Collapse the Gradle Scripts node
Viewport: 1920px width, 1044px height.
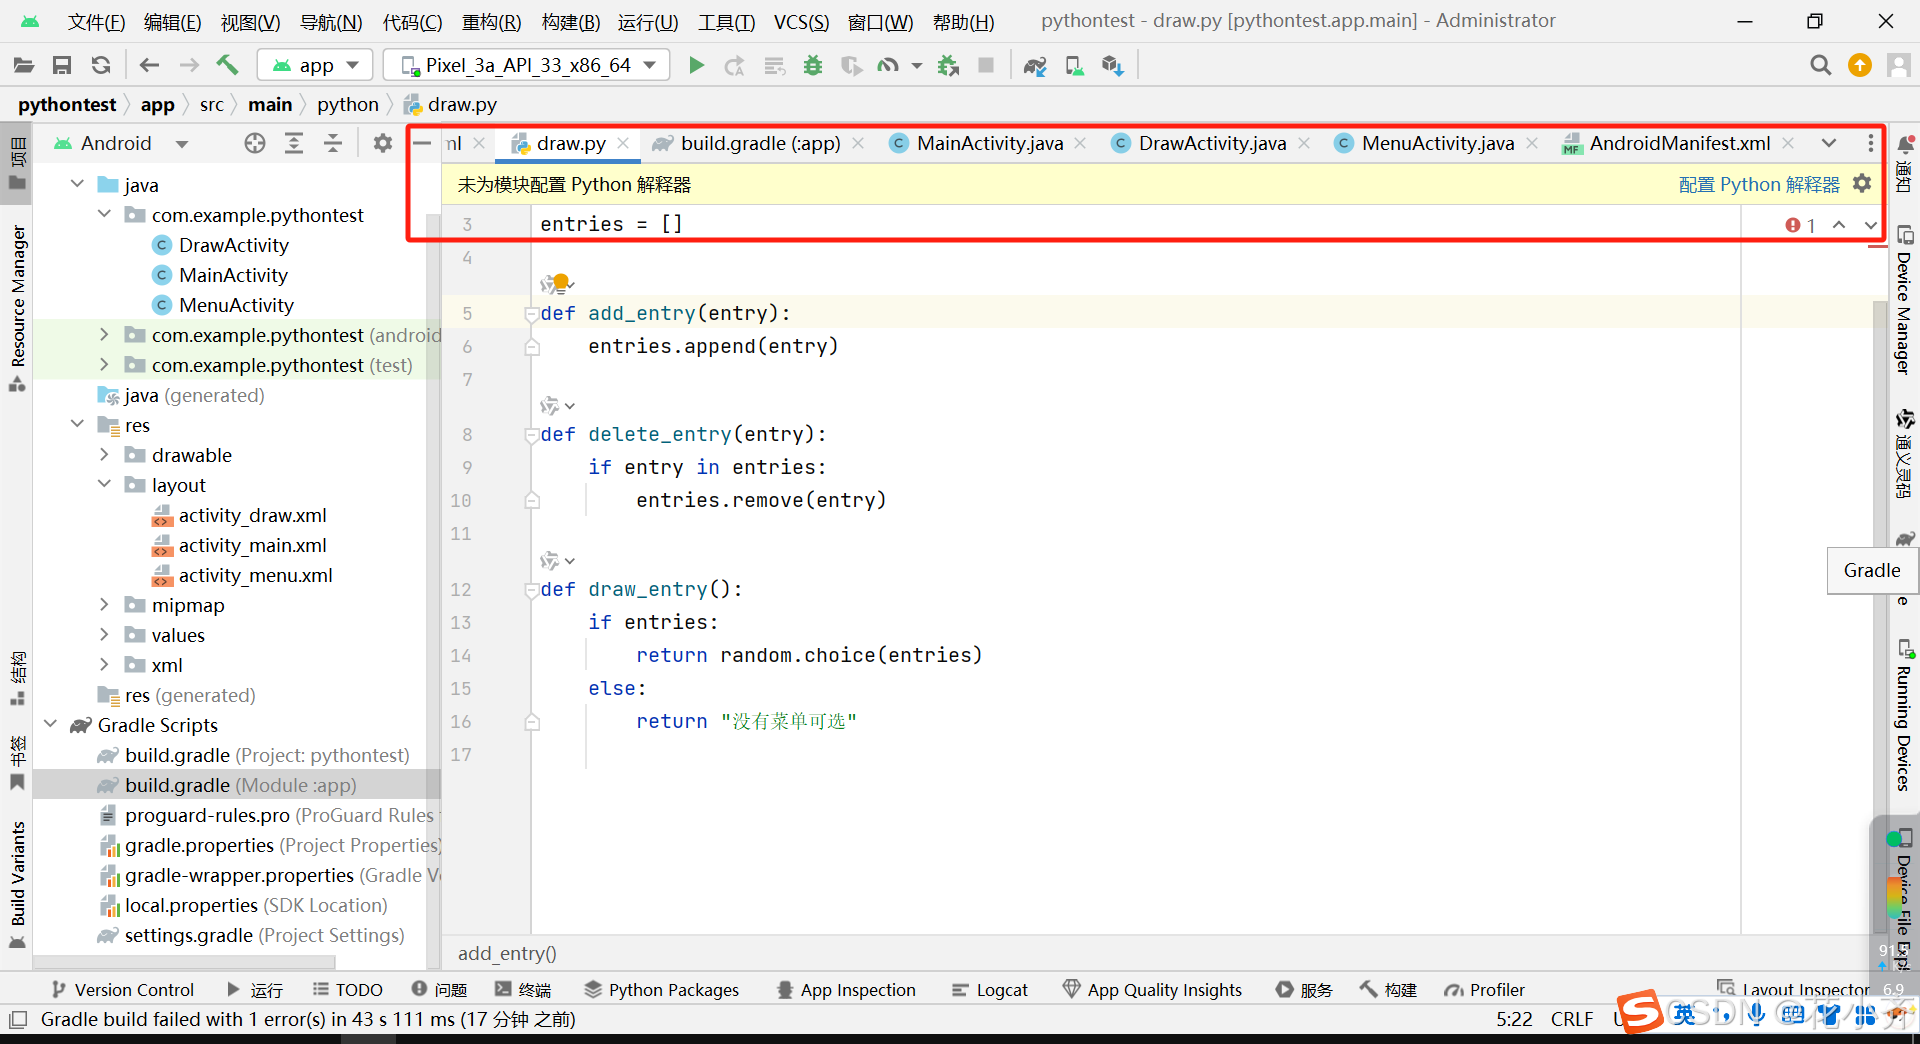pos(51,725)
